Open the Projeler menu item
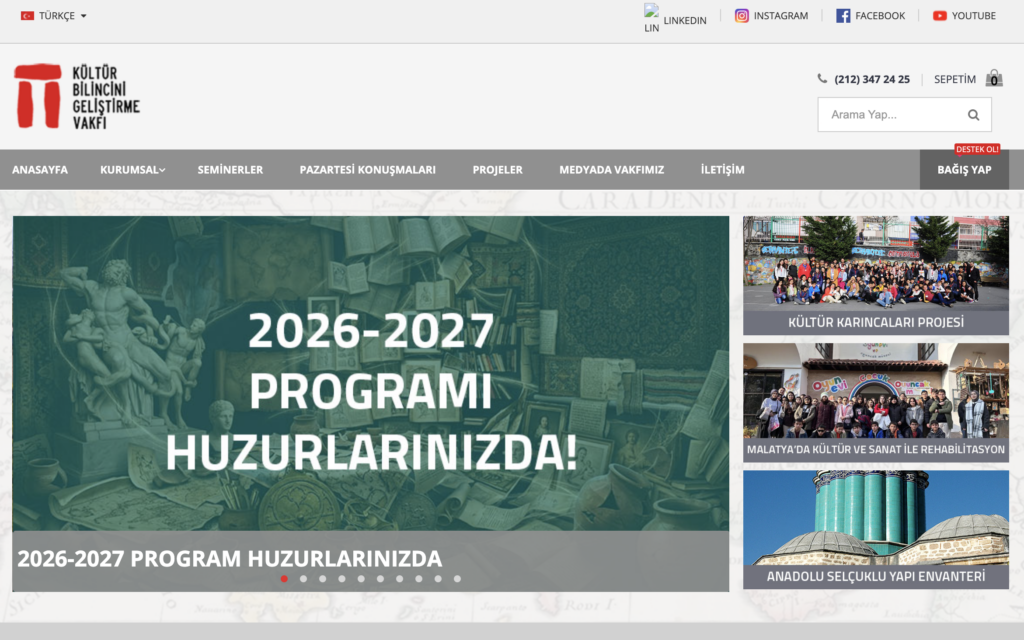Screen dimensions: 1024x640 point(498,170)
